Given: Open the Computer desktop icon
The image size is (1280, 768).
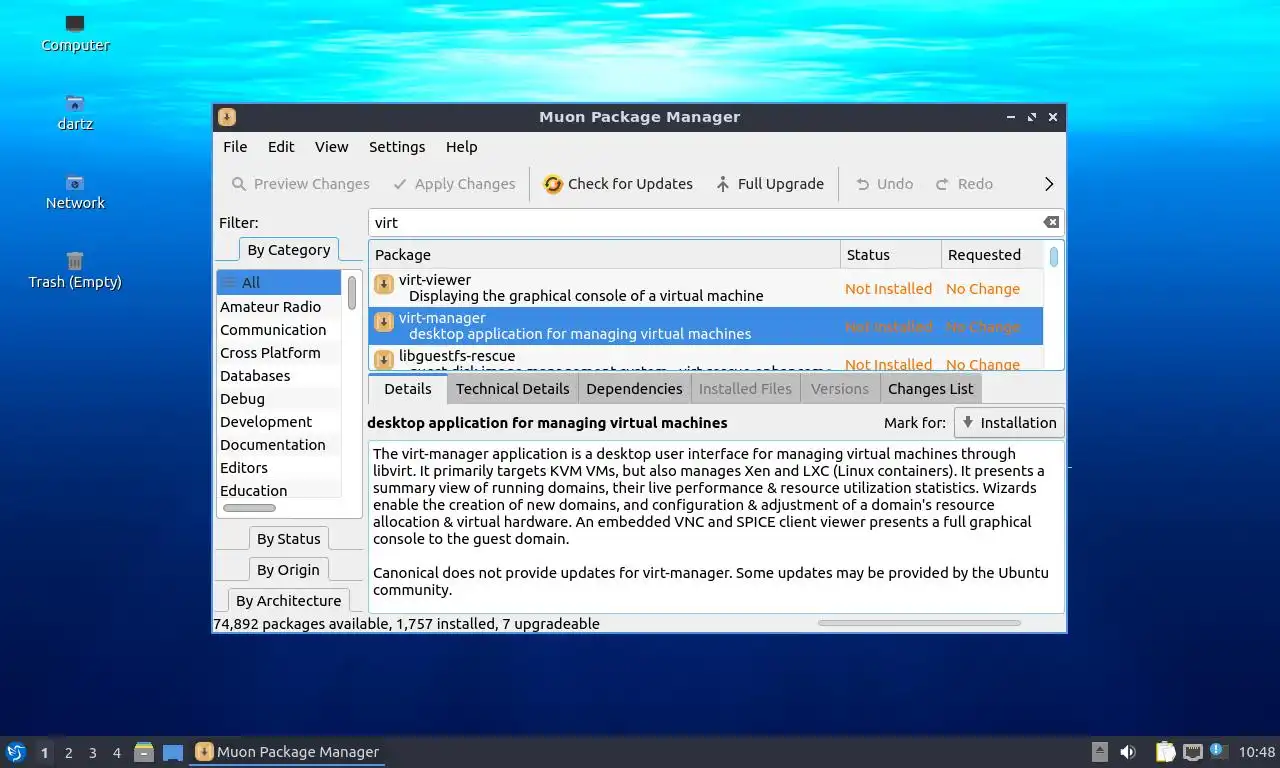Looking at the screenshot, I should [x=75, y=34].
